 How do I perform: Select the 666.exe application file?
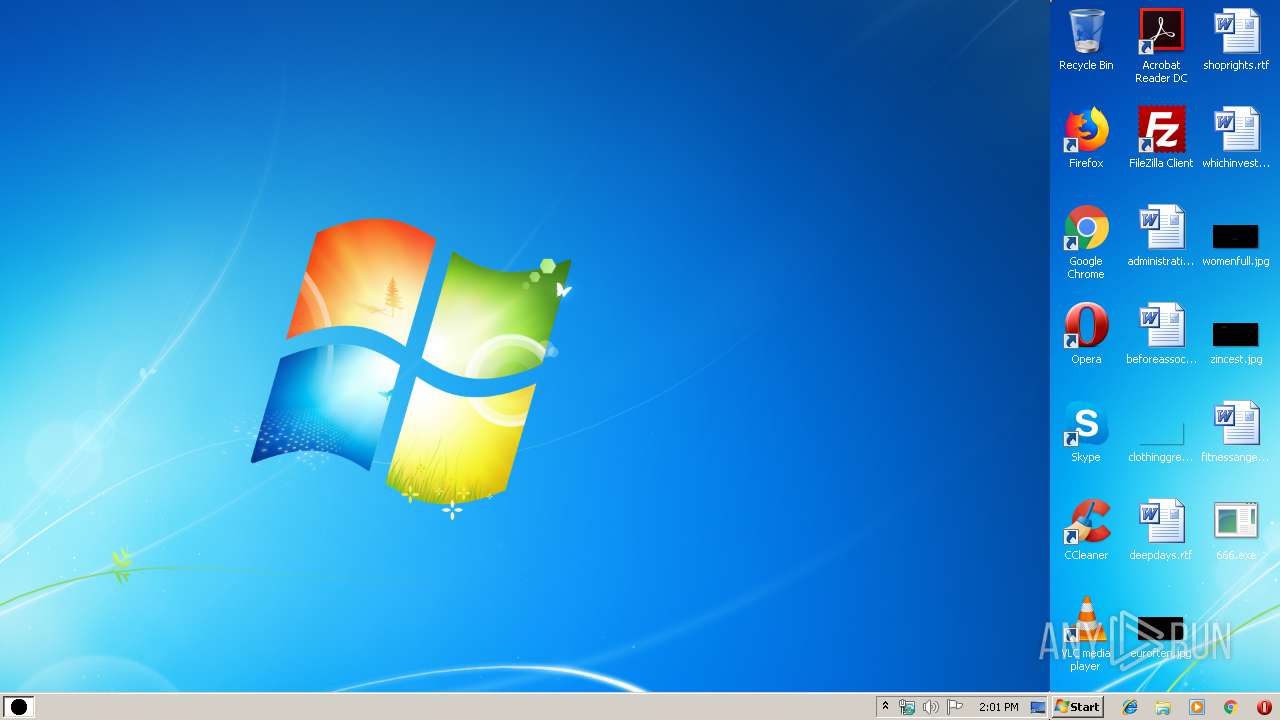pyautogui.click(x=1236, y=530)
